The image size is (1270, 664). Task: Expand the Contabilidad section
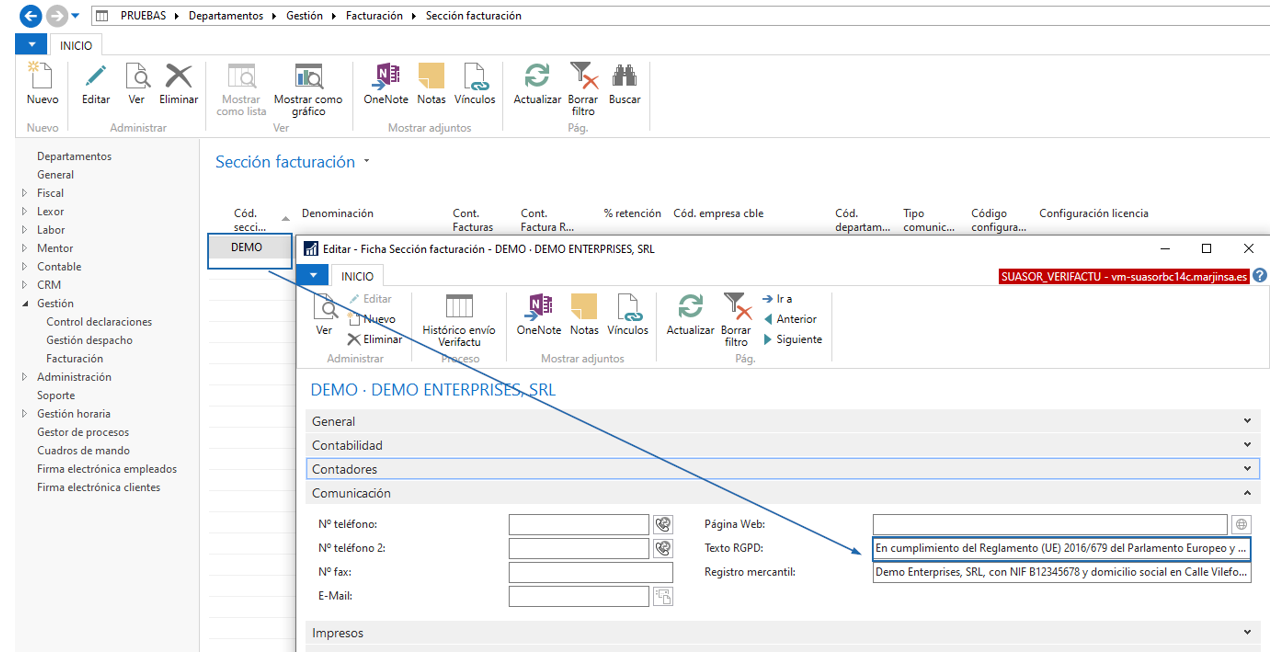[x=780, y=445]
